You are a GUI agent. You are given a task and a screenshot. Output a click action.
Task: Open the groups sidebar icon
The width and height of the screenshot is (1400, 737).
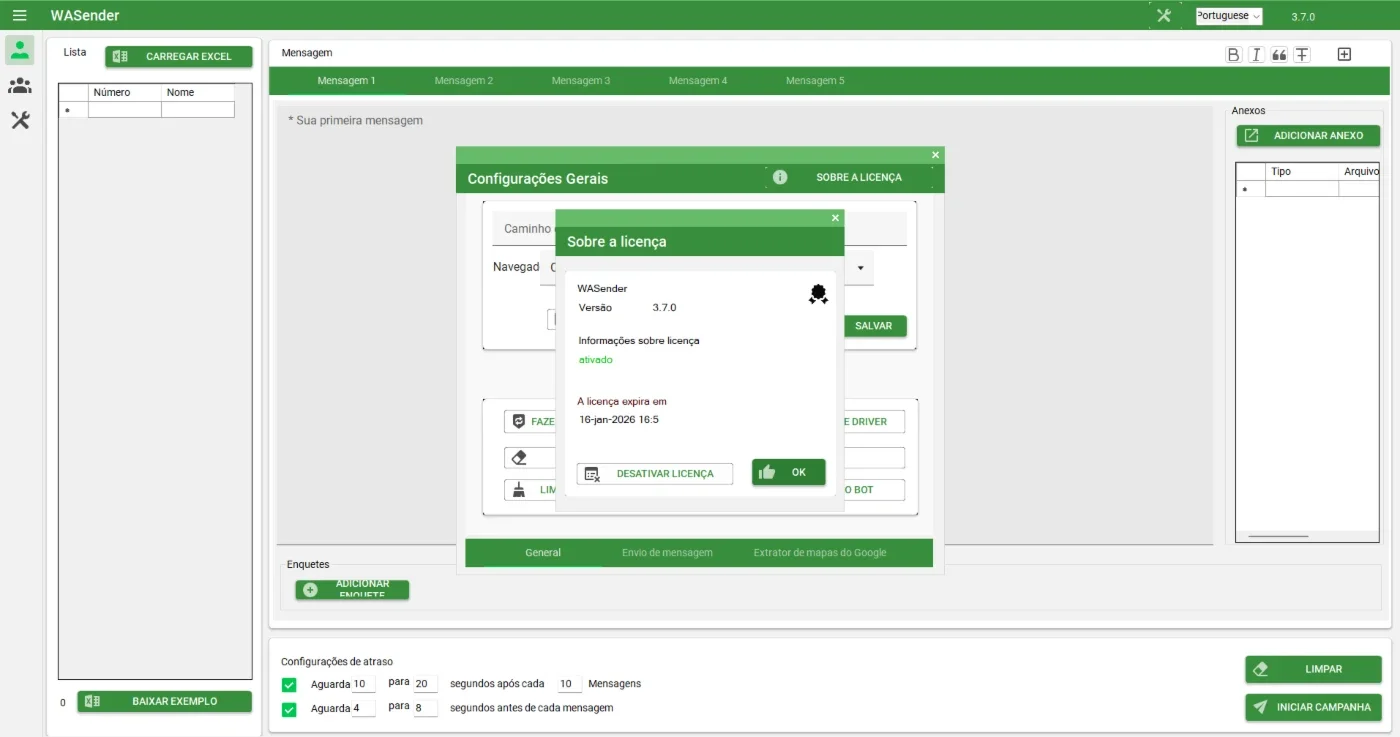click(20, 86)
